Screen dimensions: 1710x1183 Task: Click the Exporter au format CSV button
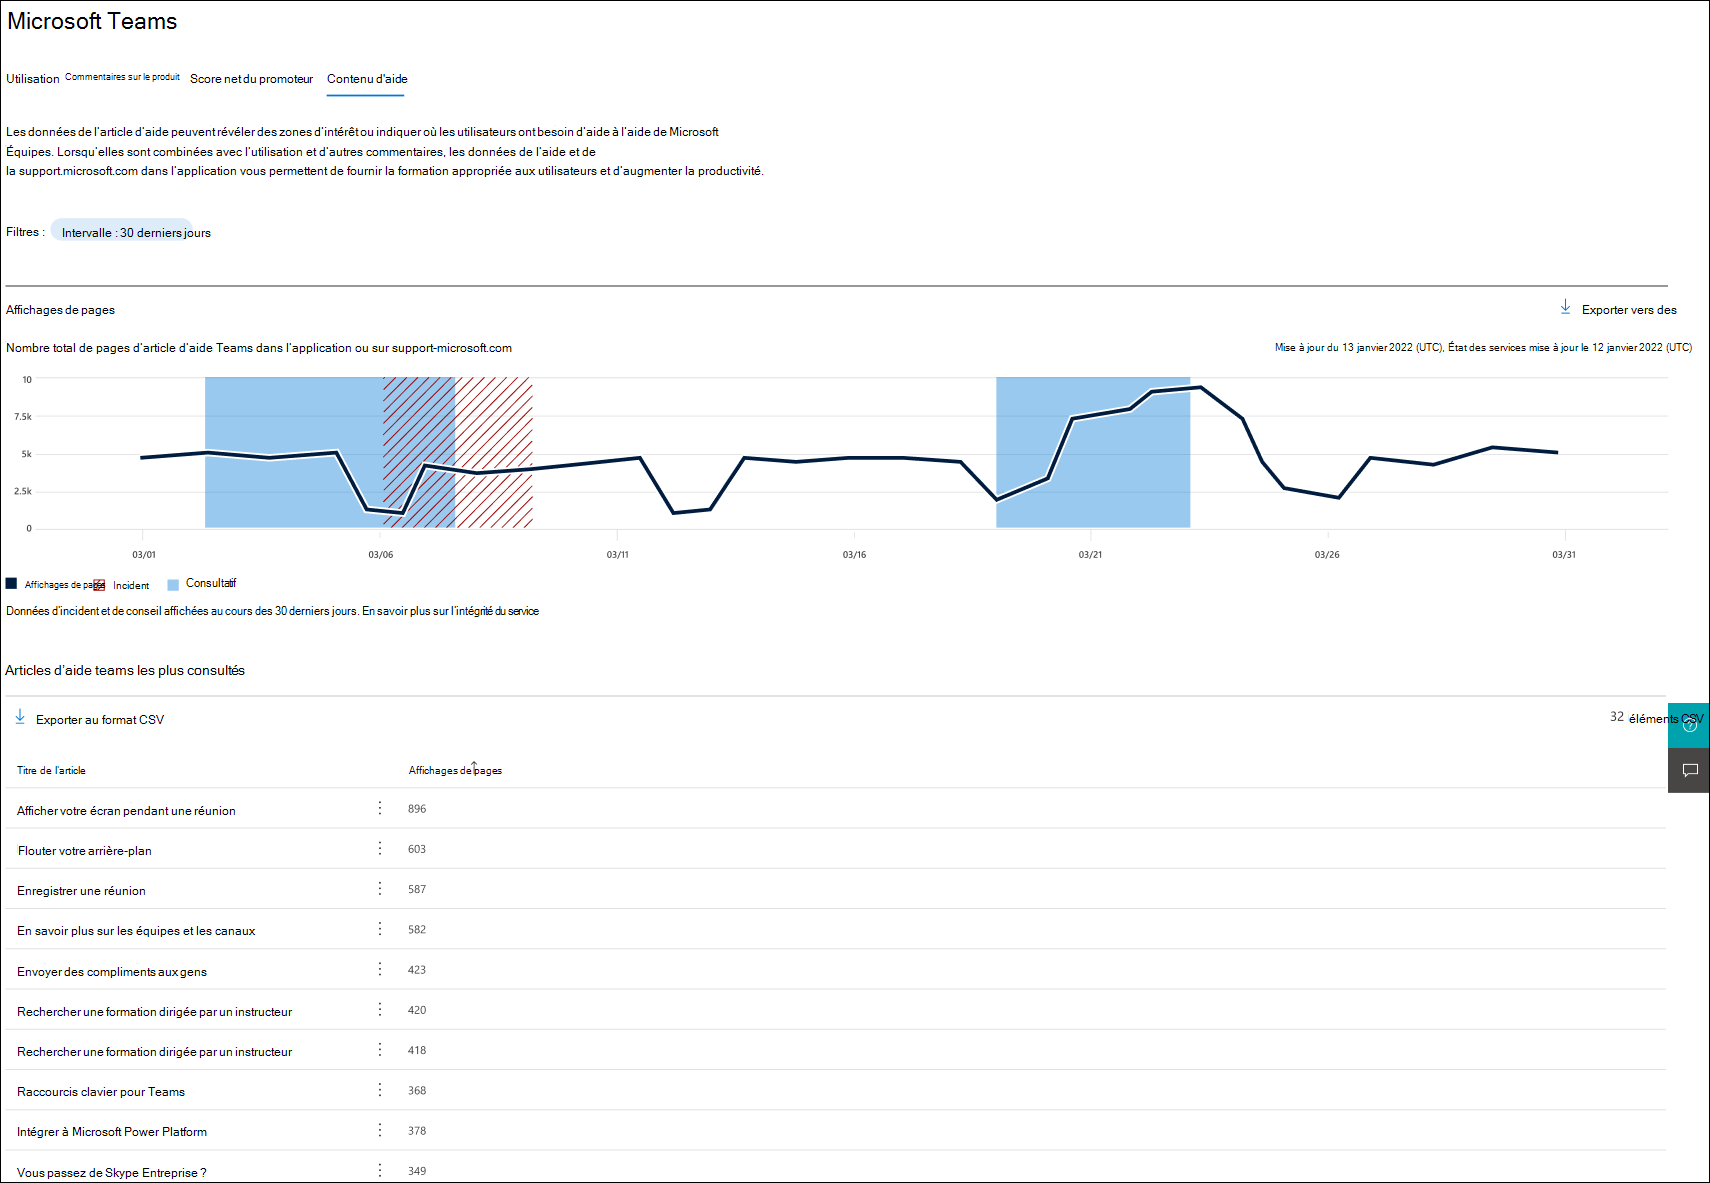(x=100, y=720)
